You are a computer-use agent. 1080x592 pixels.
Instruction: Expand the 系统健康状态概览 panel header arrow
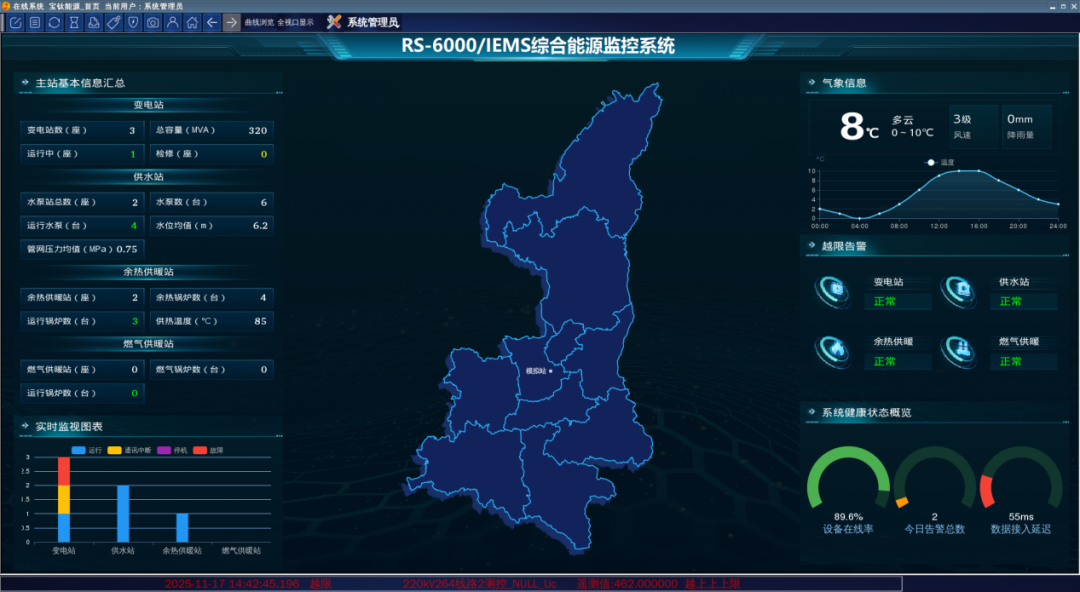pos(808,412)
